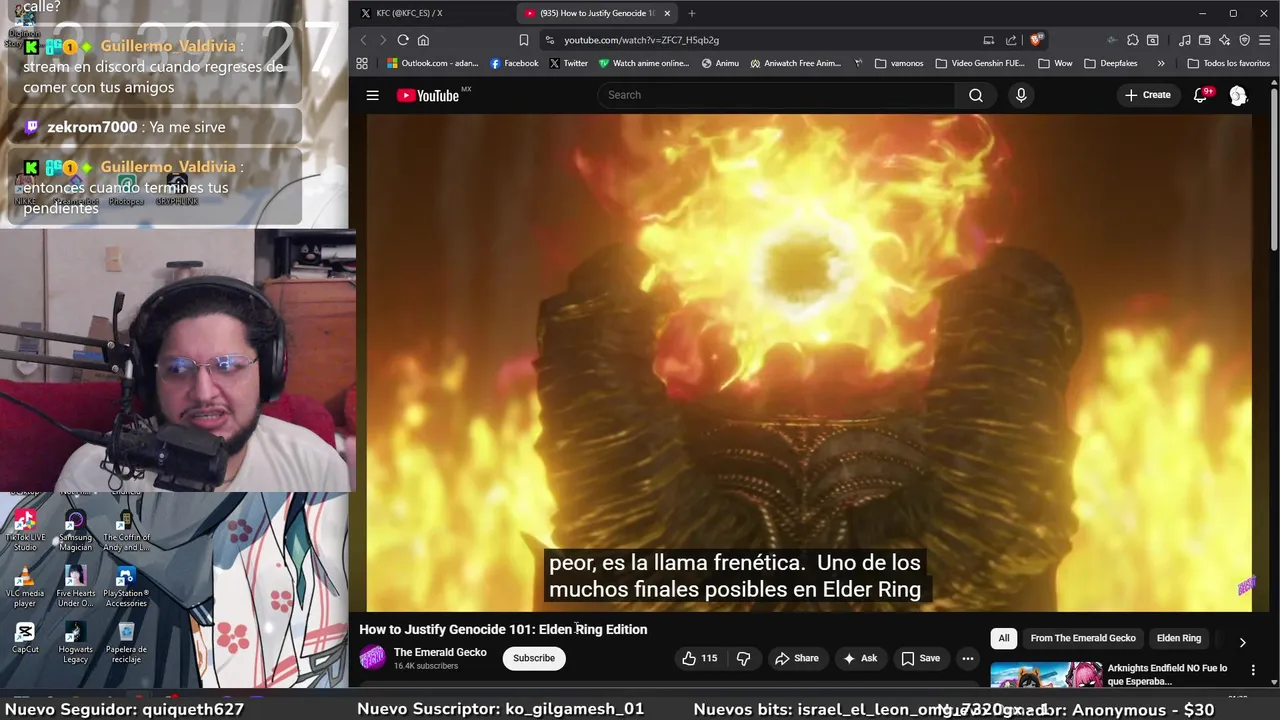The width and height of the screenshot is (1280, 720).
Task: Show next recommendation chips arrow
Action: coord(1242,642)
